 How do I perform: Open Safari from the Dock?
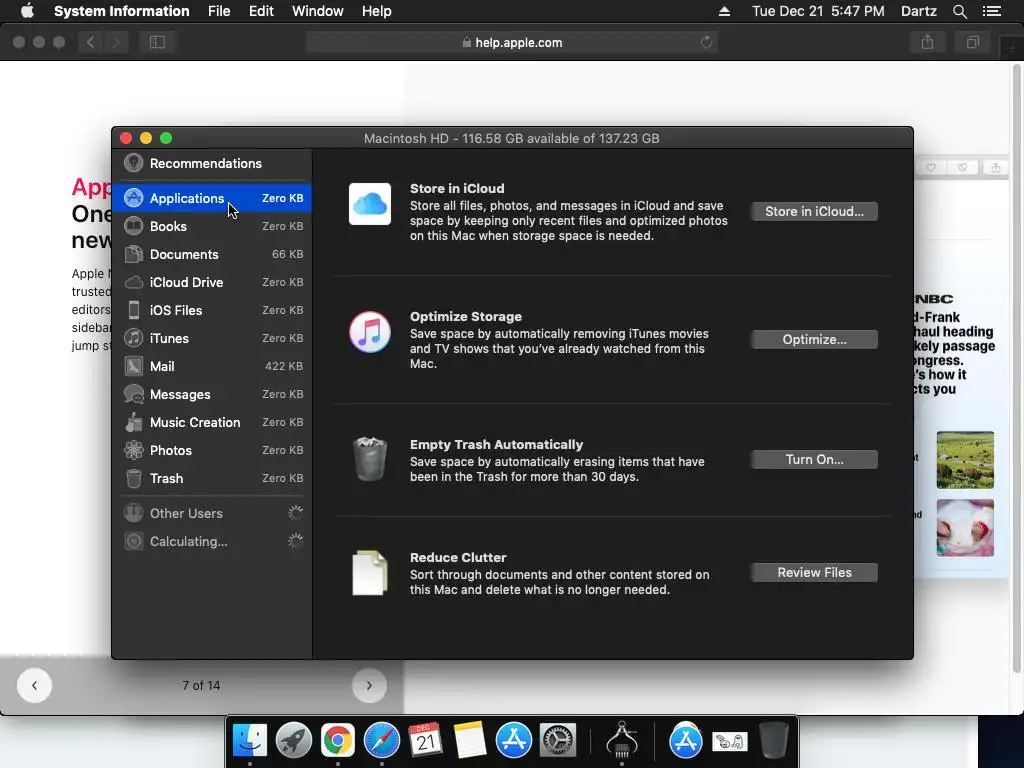(x=381, y=741)
